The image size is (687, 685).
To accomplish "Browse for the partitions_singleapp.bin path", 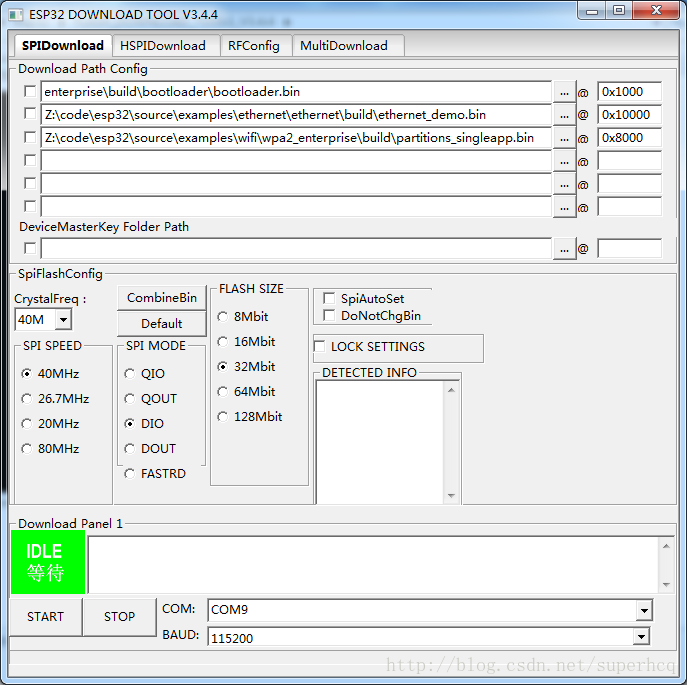I will [564, 138].
